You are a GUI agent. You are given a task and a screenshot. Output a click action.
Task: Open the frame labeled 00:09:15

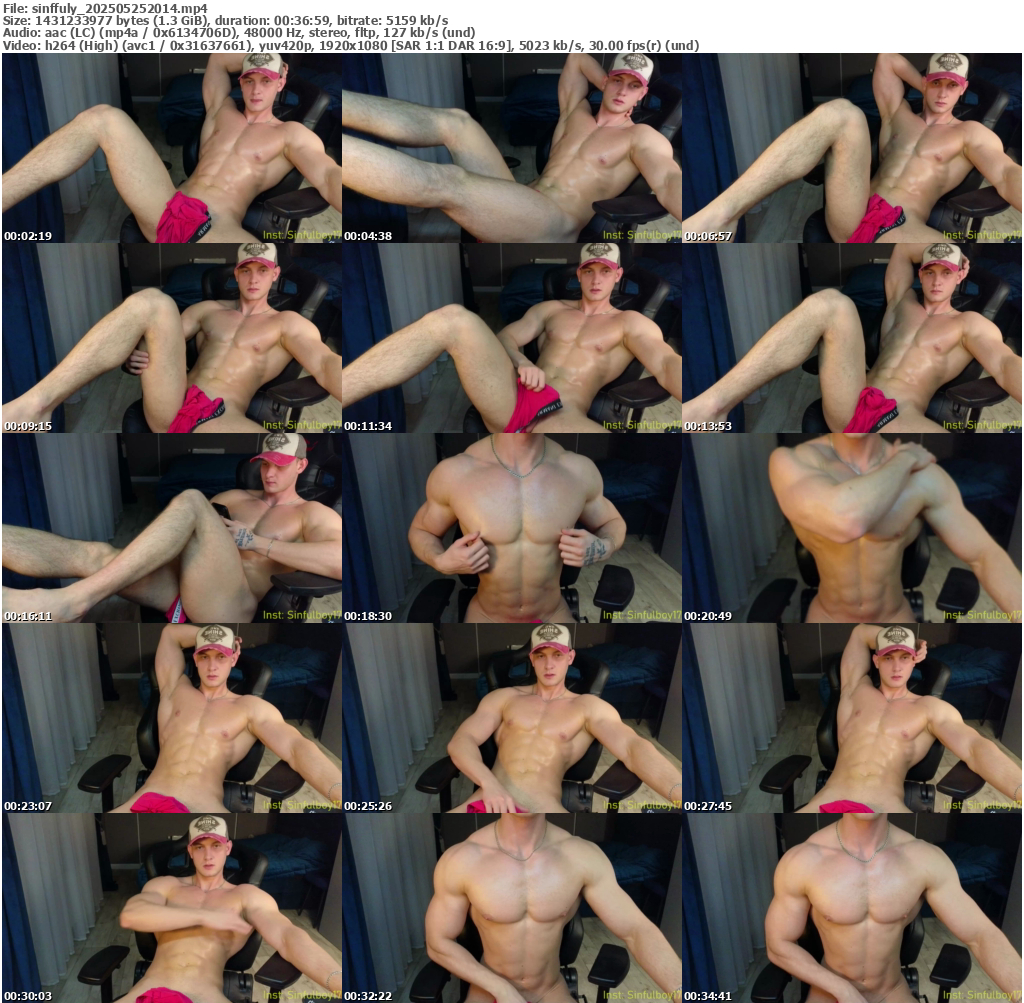coord(171,338)
